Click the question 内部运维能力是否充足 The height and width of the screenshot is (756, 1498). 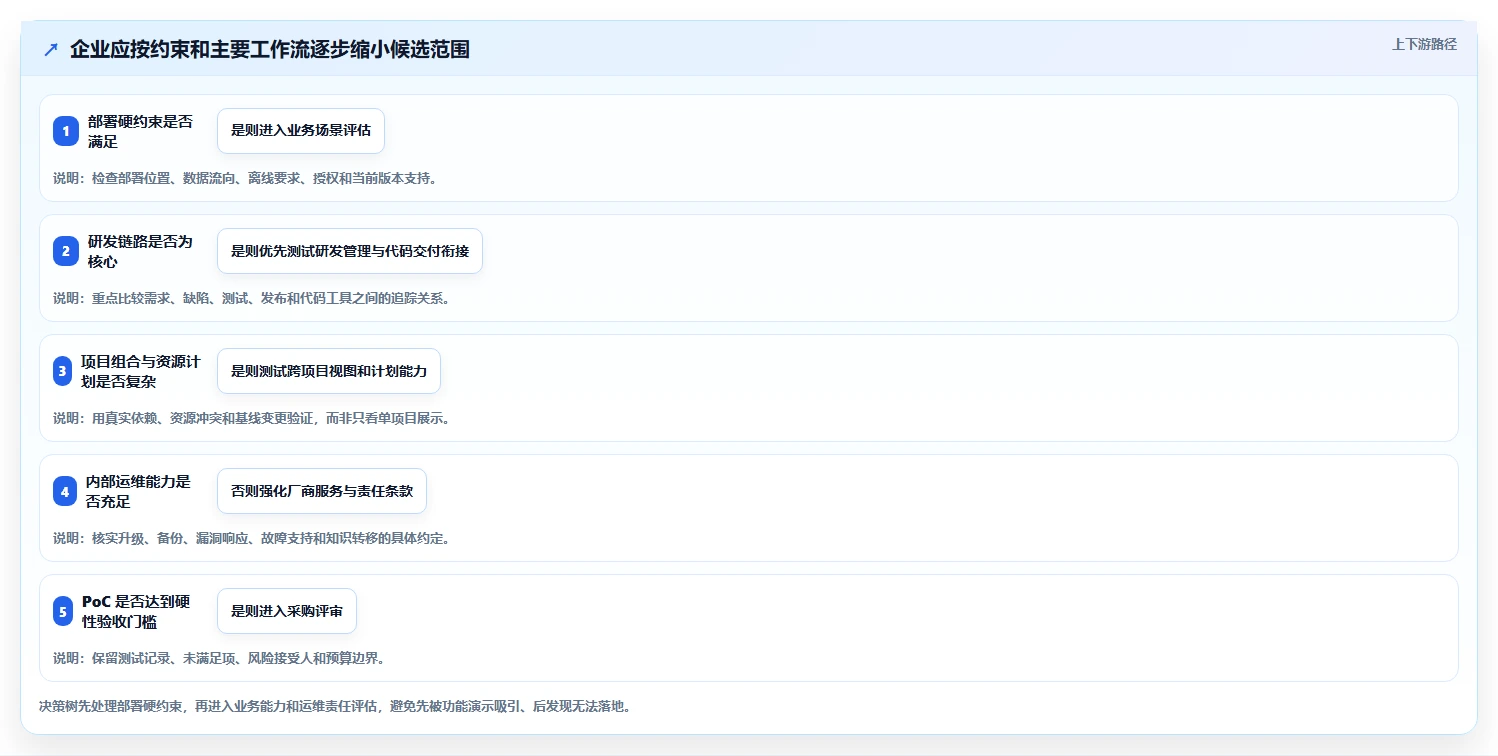[x=138, y=491]
